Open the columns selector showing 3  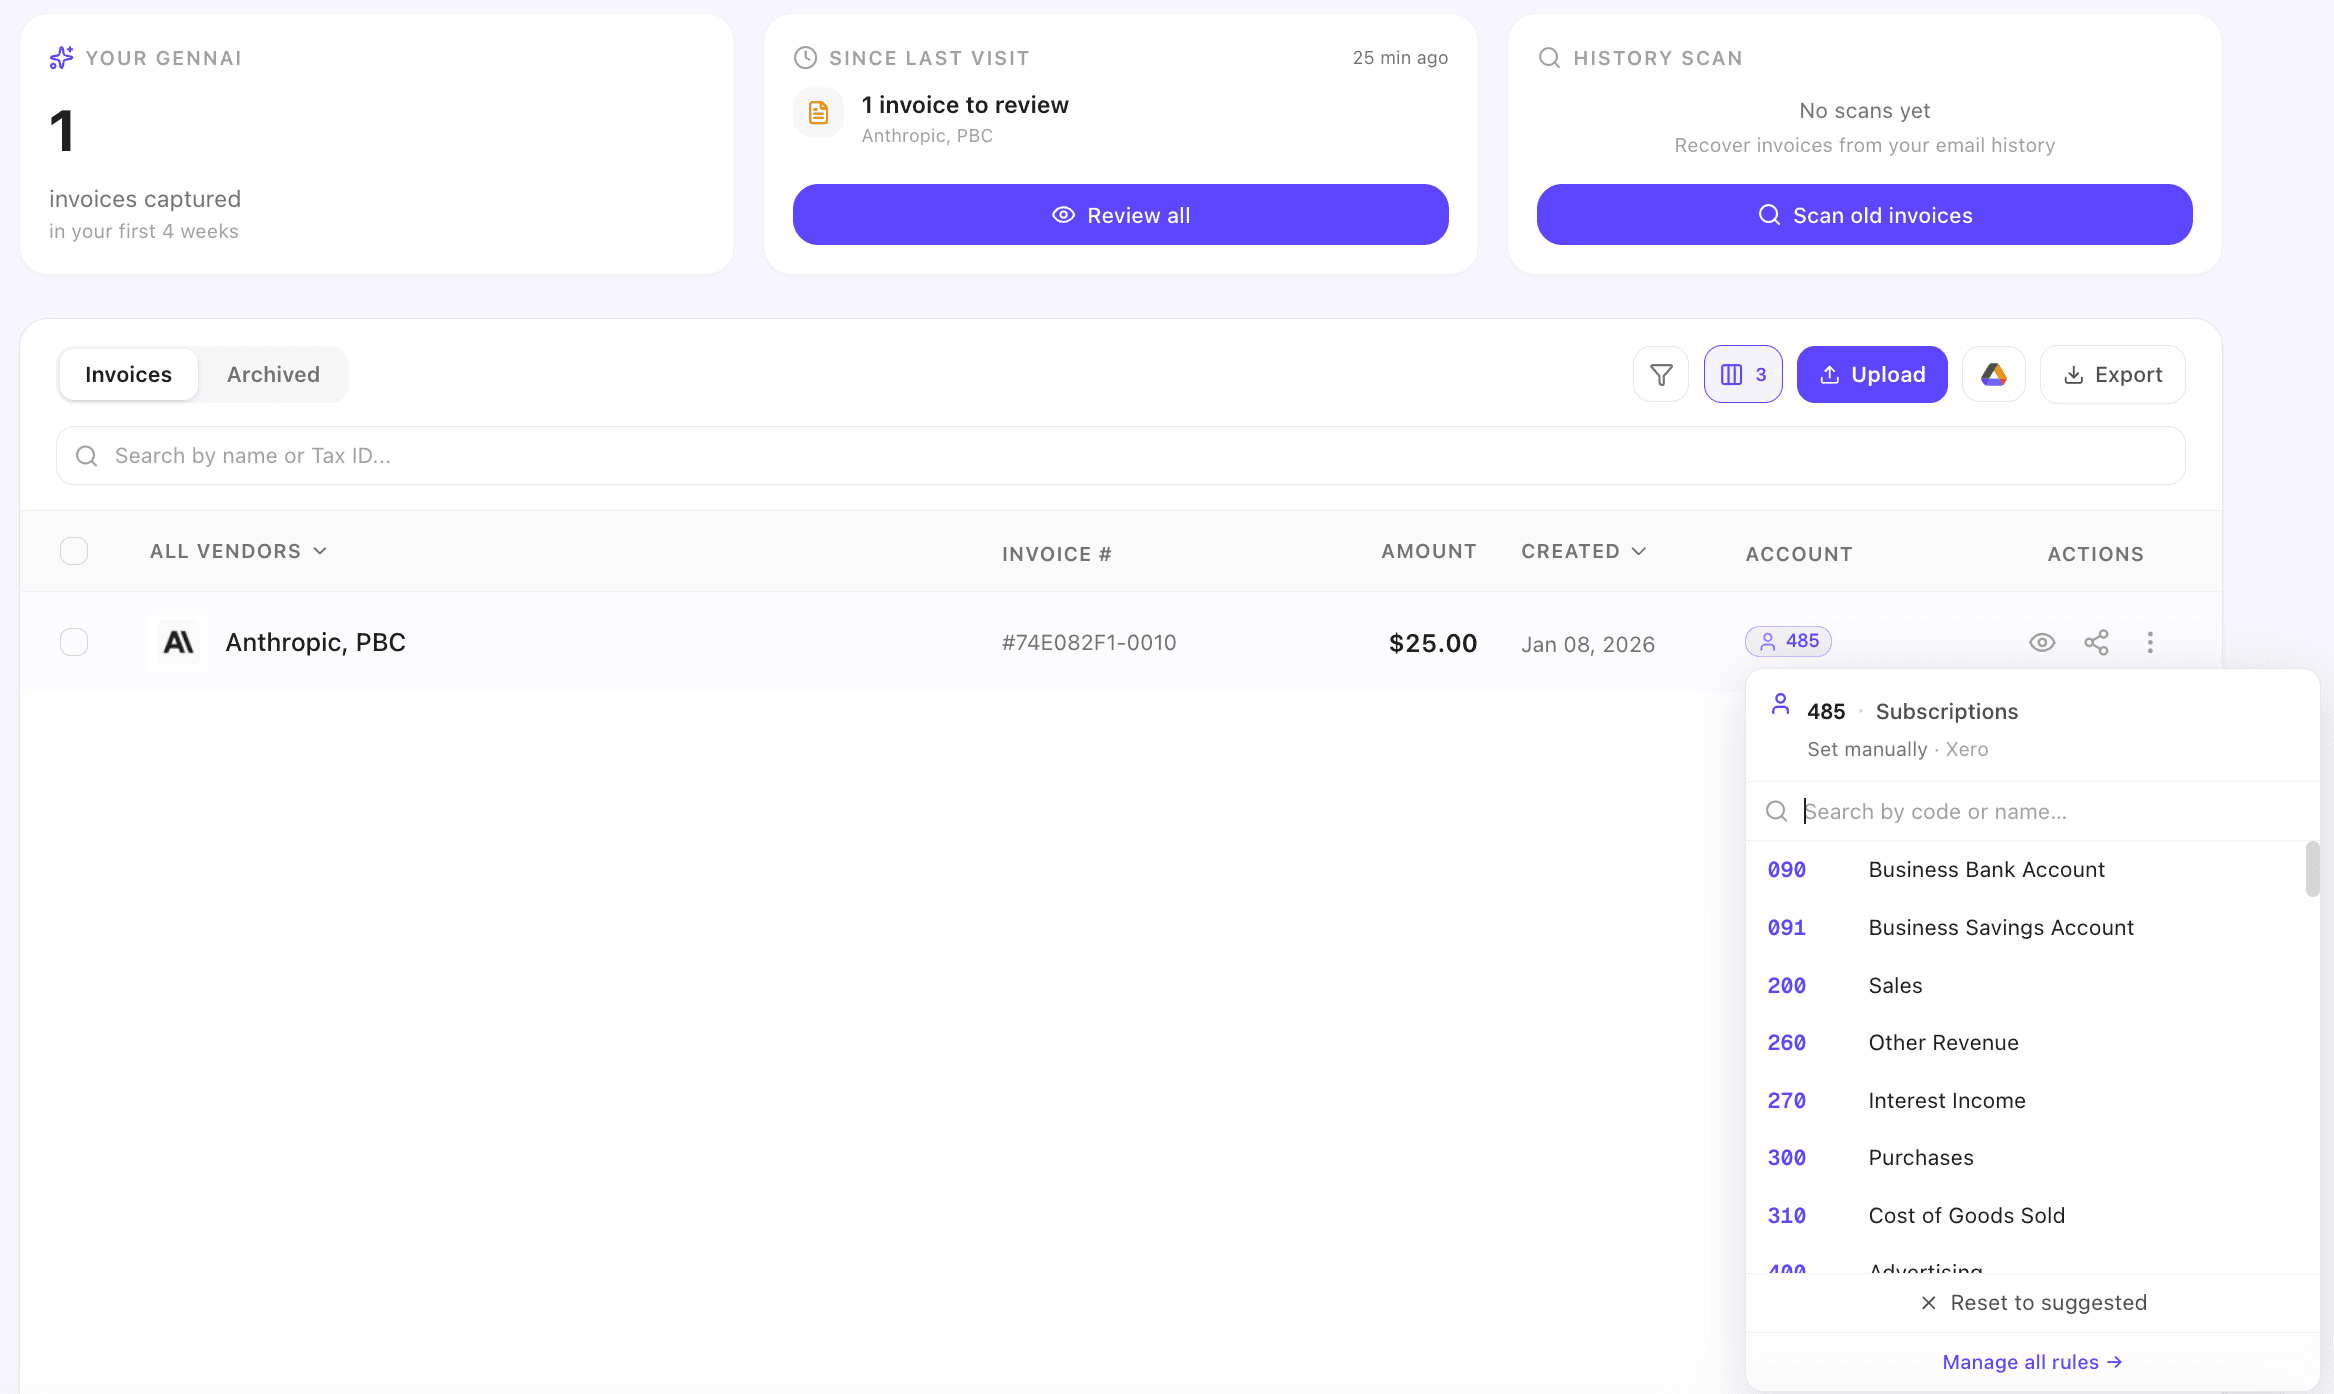(1743, 375)
